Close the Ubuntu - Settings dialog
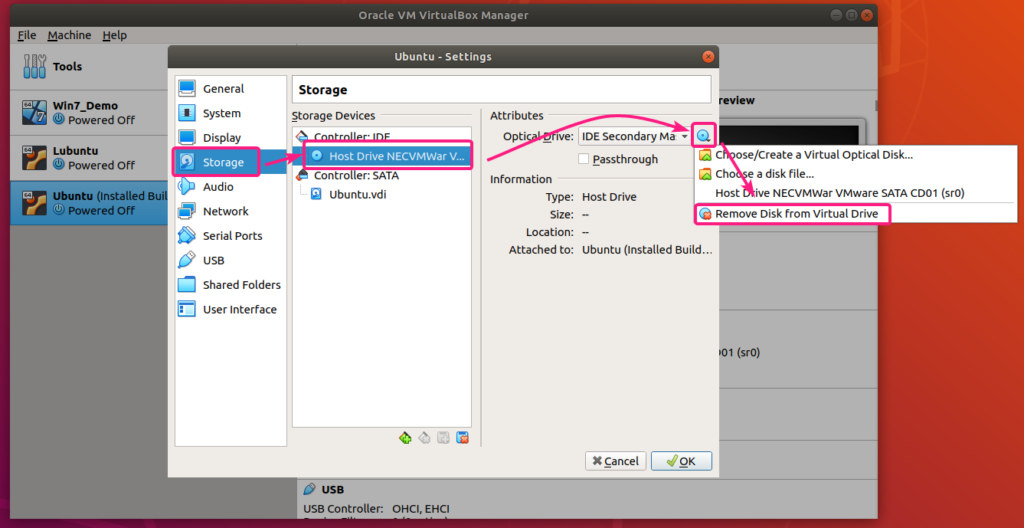Image resolution: width=1024 pixels, height=528 pixels. (x=708, y=57)
